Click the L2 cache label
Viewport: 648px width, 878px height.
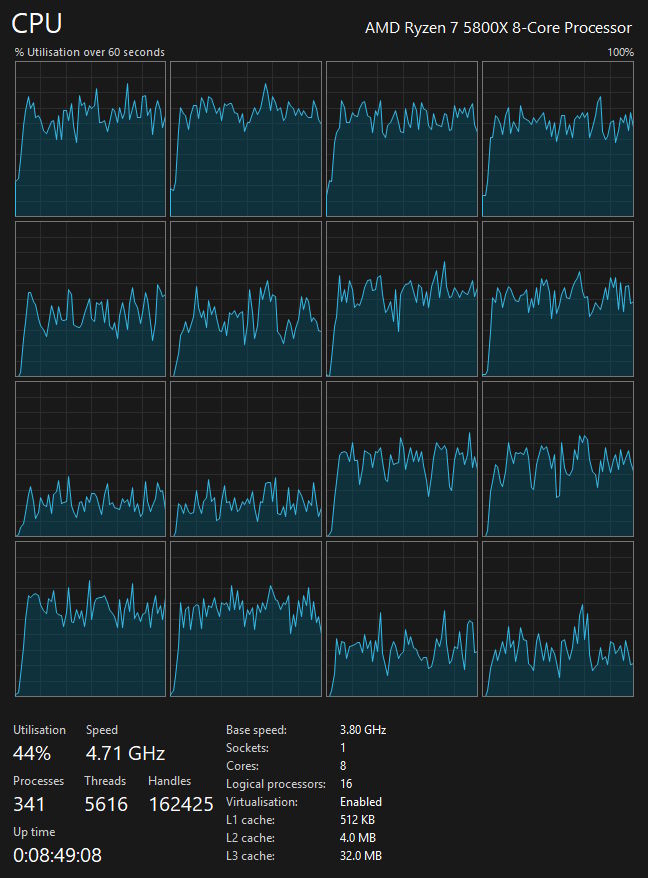tap(250, 838)
